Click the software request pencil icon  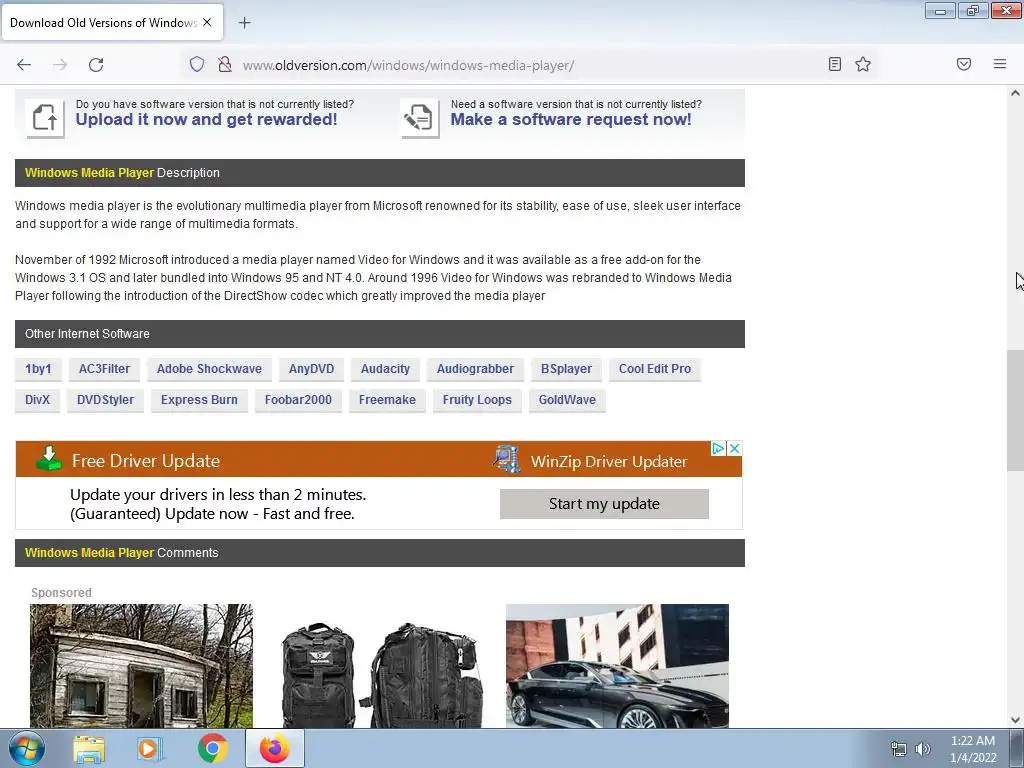click(x=419, y=118)
